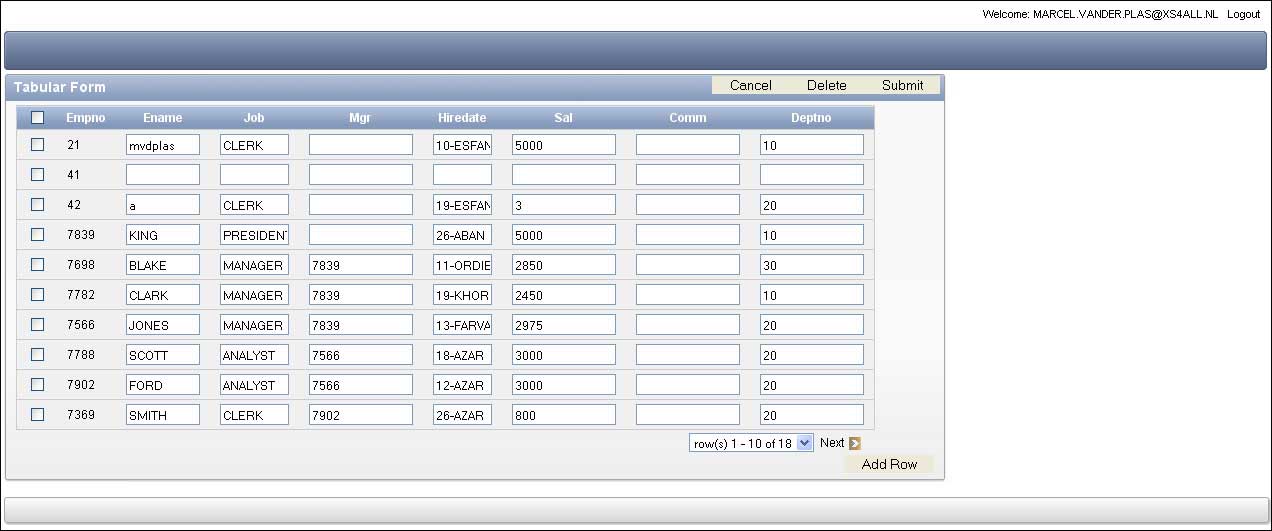
Task: Click the Next page arrow icon
Action: (854, 443)
